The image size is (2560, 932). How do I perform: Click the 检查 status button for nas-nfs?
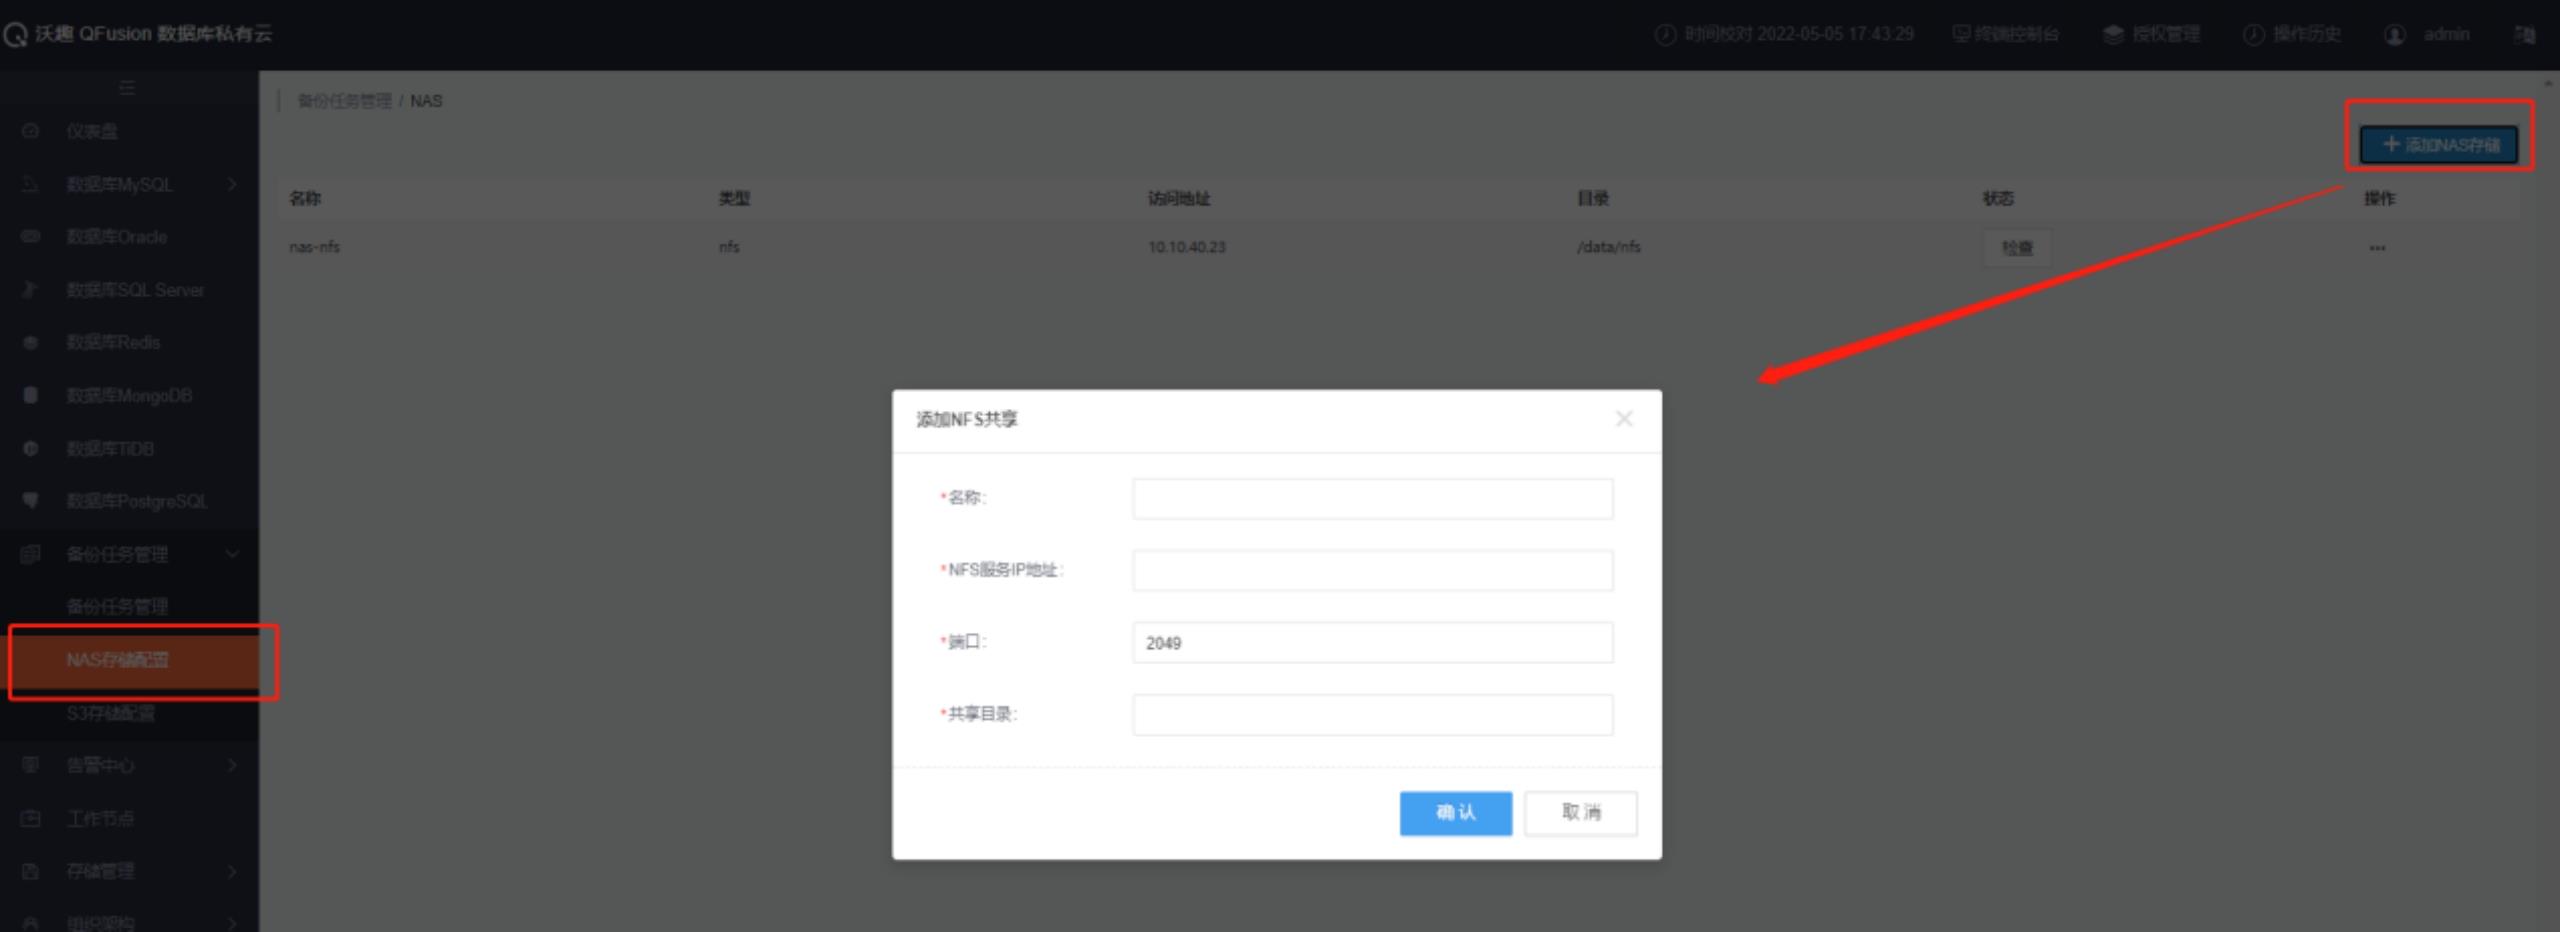2017,248
